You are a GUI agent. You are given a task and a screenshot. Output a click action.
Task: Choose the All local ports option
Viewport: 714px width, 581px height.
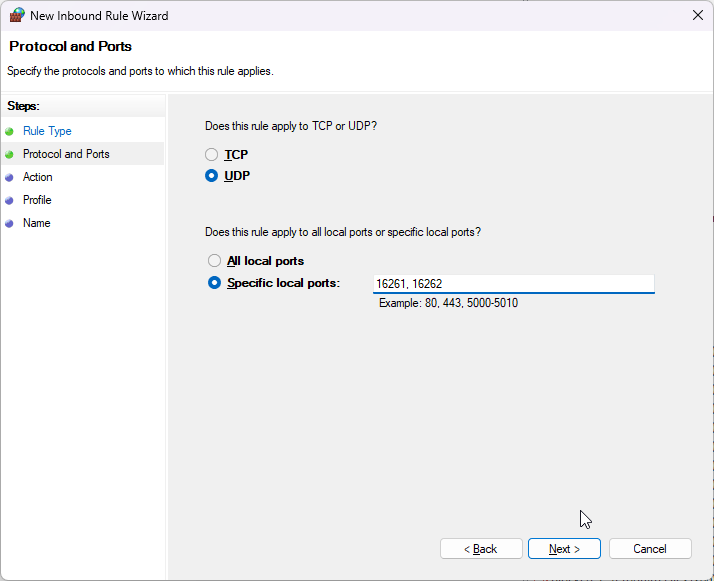(214, 261)
